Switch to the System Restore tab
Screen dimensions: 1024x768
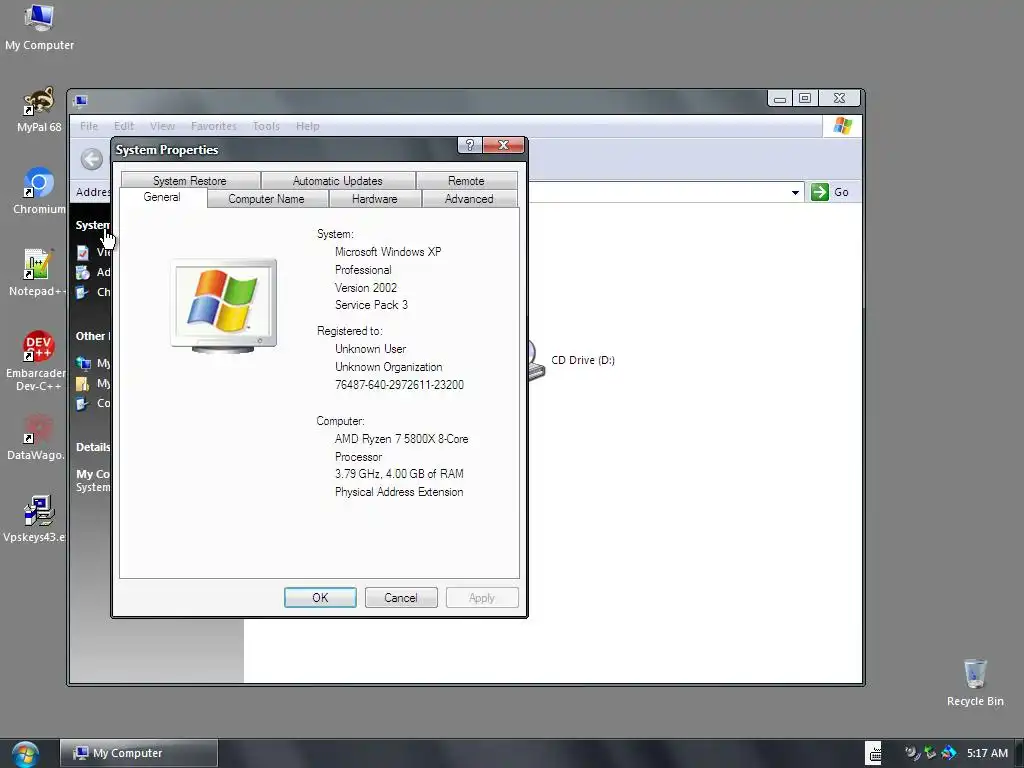[189, 181]
